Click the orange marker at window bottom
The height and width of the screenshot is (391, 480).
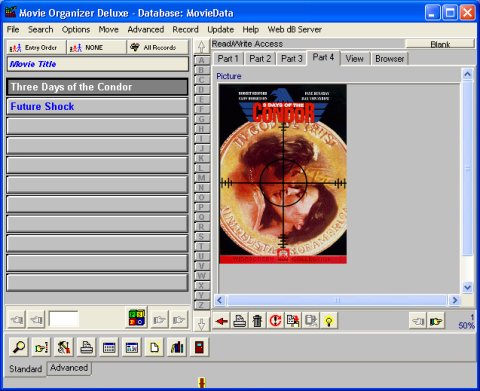pos(202,382)
